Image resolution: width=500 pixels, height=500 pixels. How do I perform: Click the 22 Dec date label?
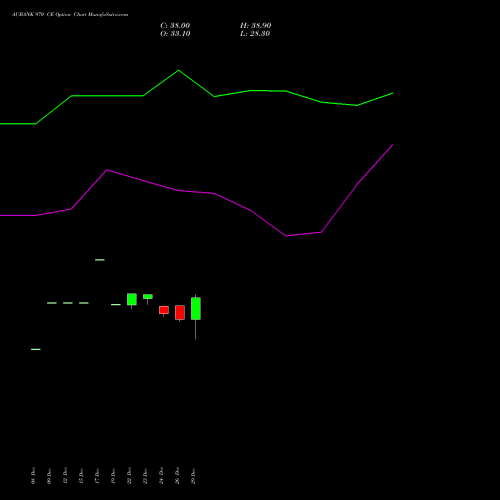click(129, 476)
